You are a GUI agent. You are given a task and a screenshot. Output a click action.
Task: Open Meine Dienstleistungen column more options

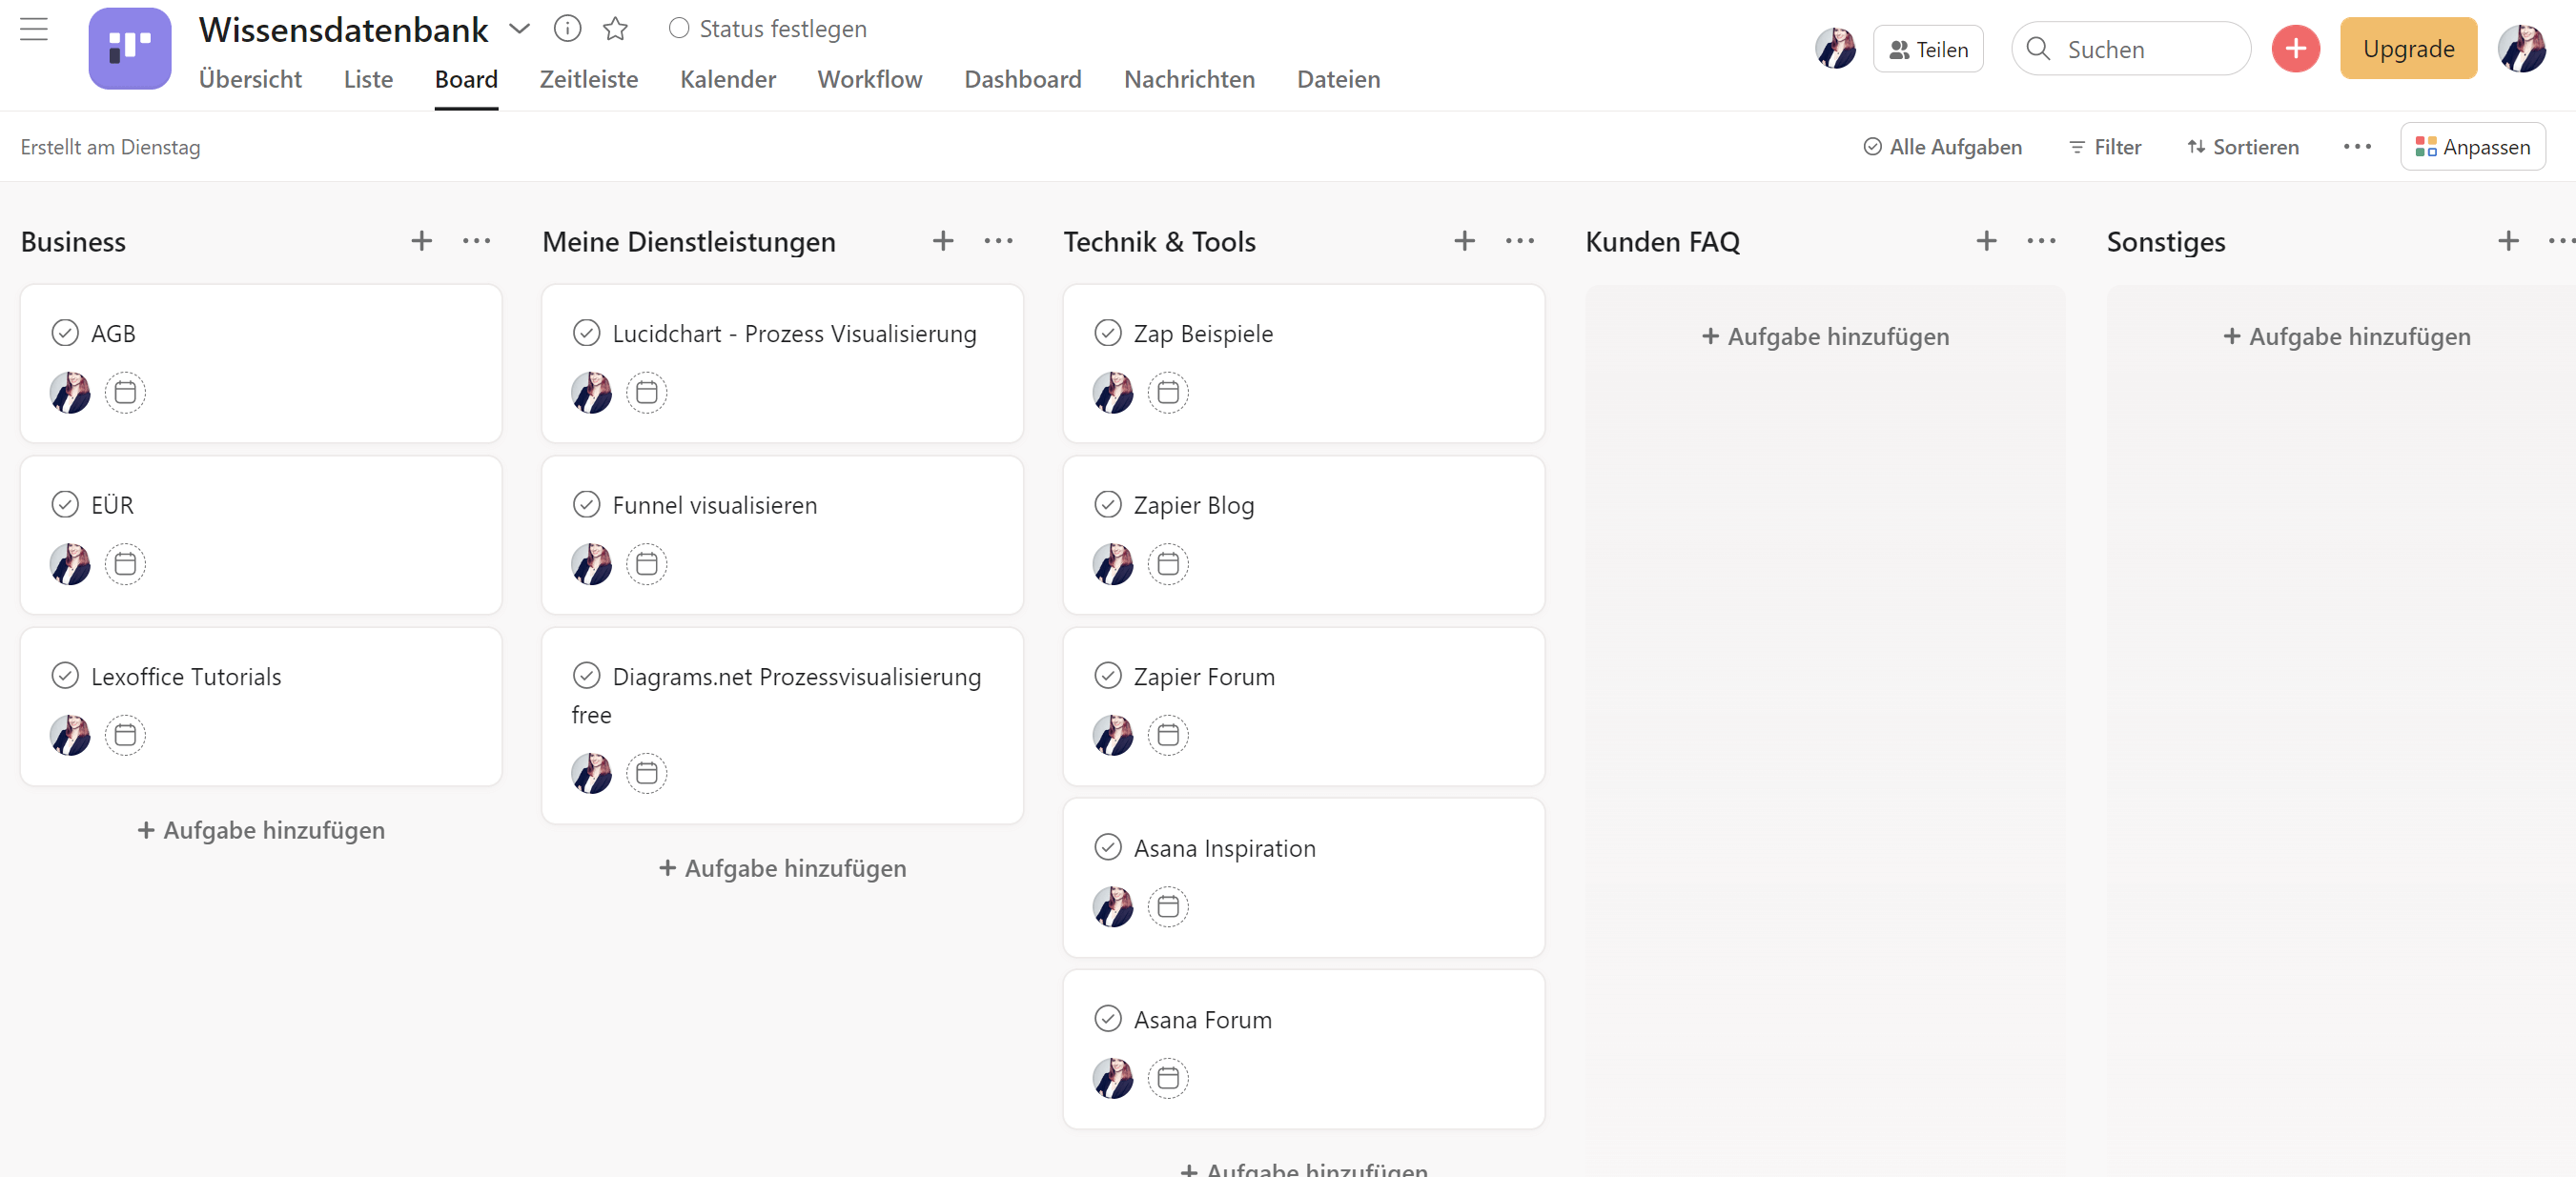point(998,241)
